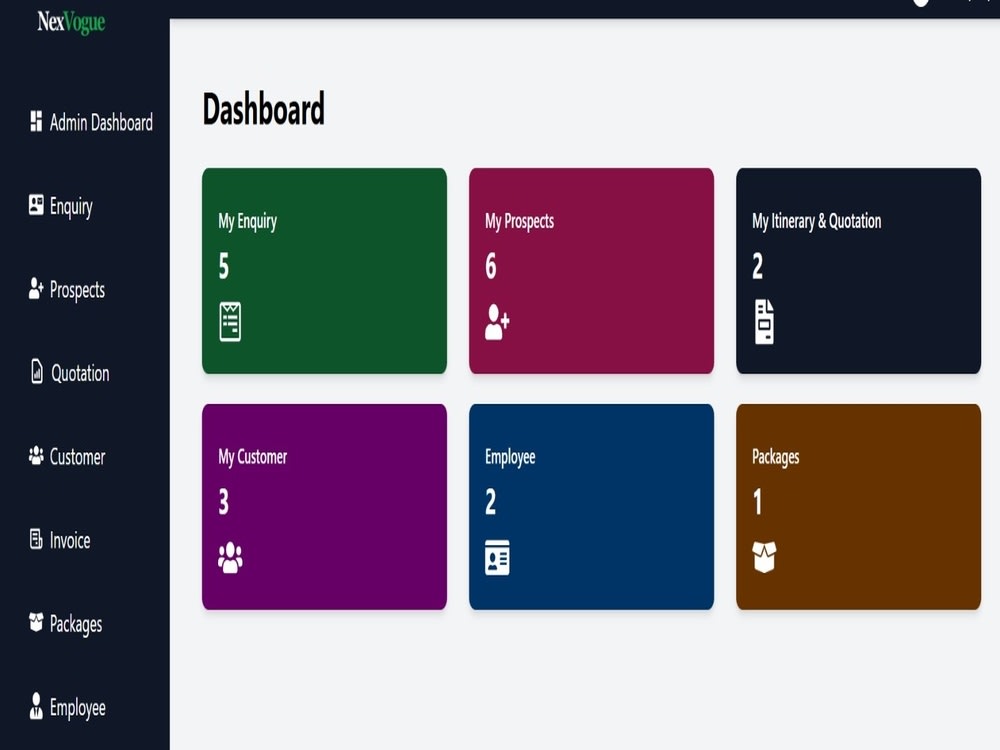
Task: Open Admin Dashboard from the sidebar
Action: coord(91,122)
